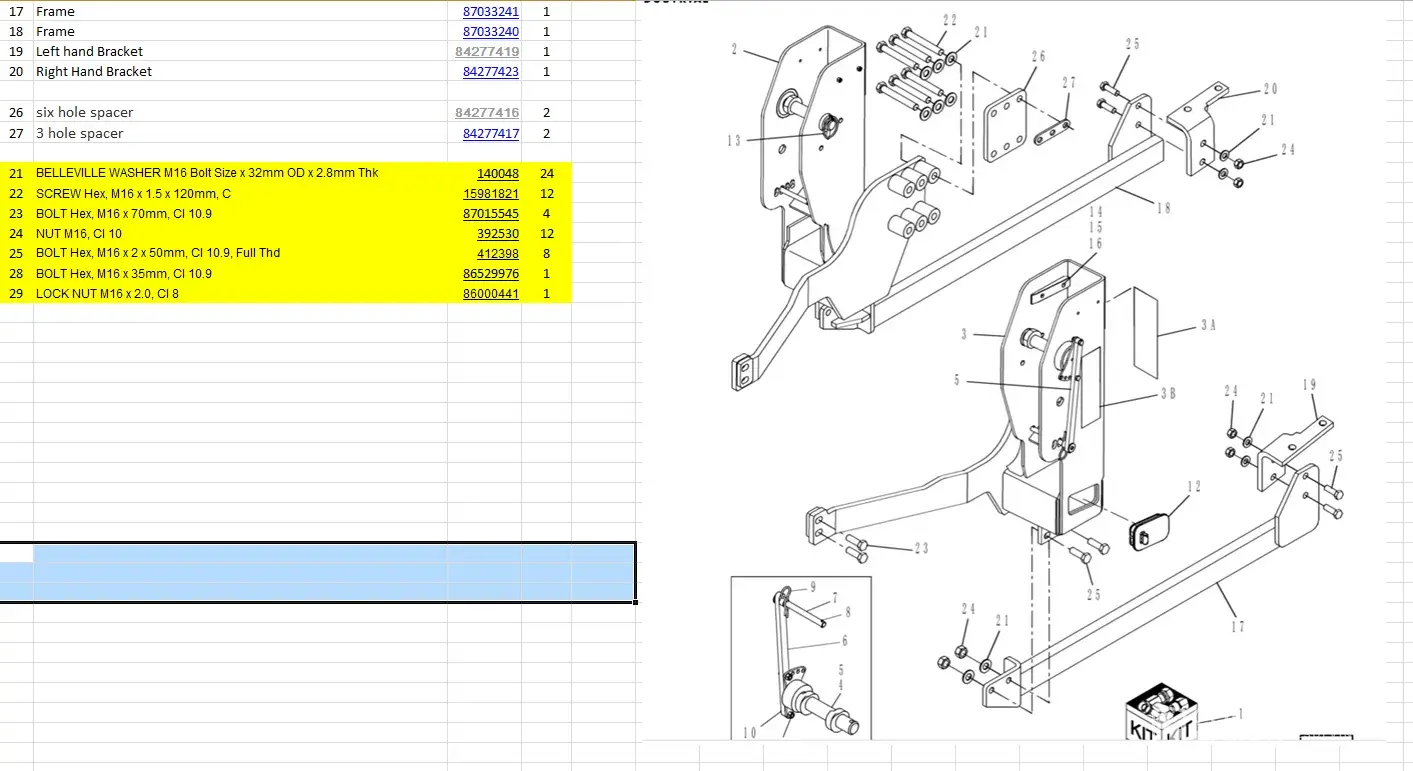1413x771 pixels.
Task: Select quantity "2" in the 3 hole spacer row
Action: [x=547, y=134]
